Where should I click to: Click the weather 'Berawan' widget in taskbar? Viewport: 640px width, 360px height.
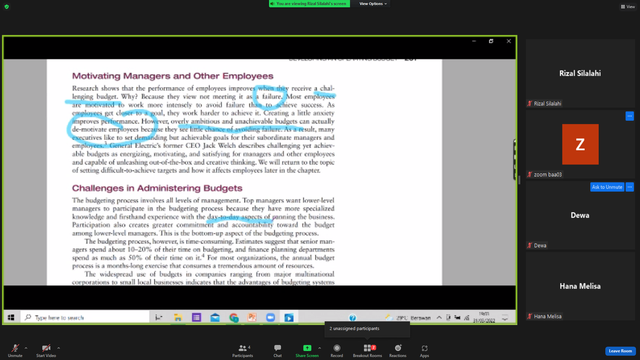tap(408, 317)
